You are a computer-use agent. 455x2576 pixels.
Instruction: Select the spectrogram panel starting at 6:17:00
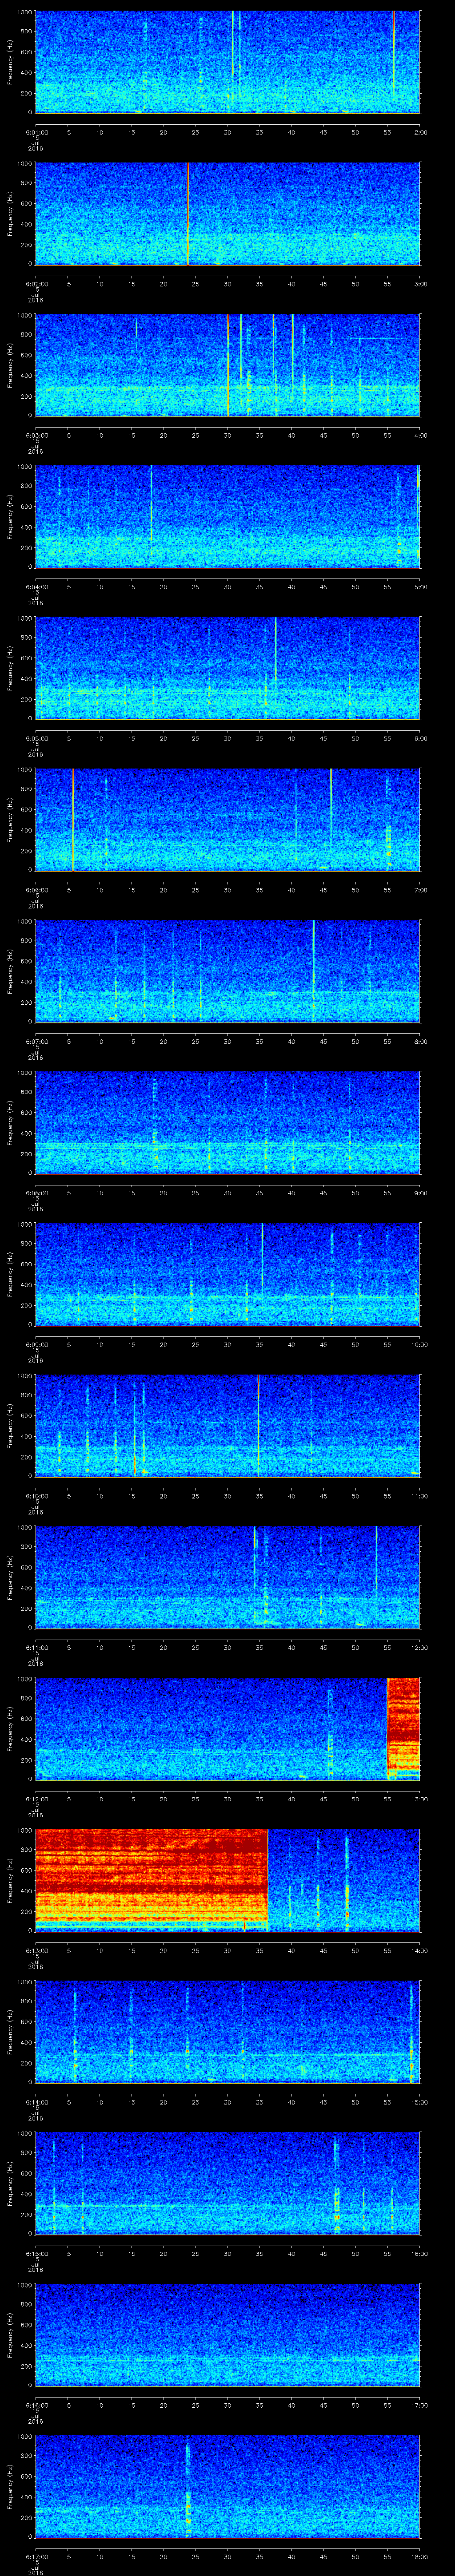[x=227, y=2485]
